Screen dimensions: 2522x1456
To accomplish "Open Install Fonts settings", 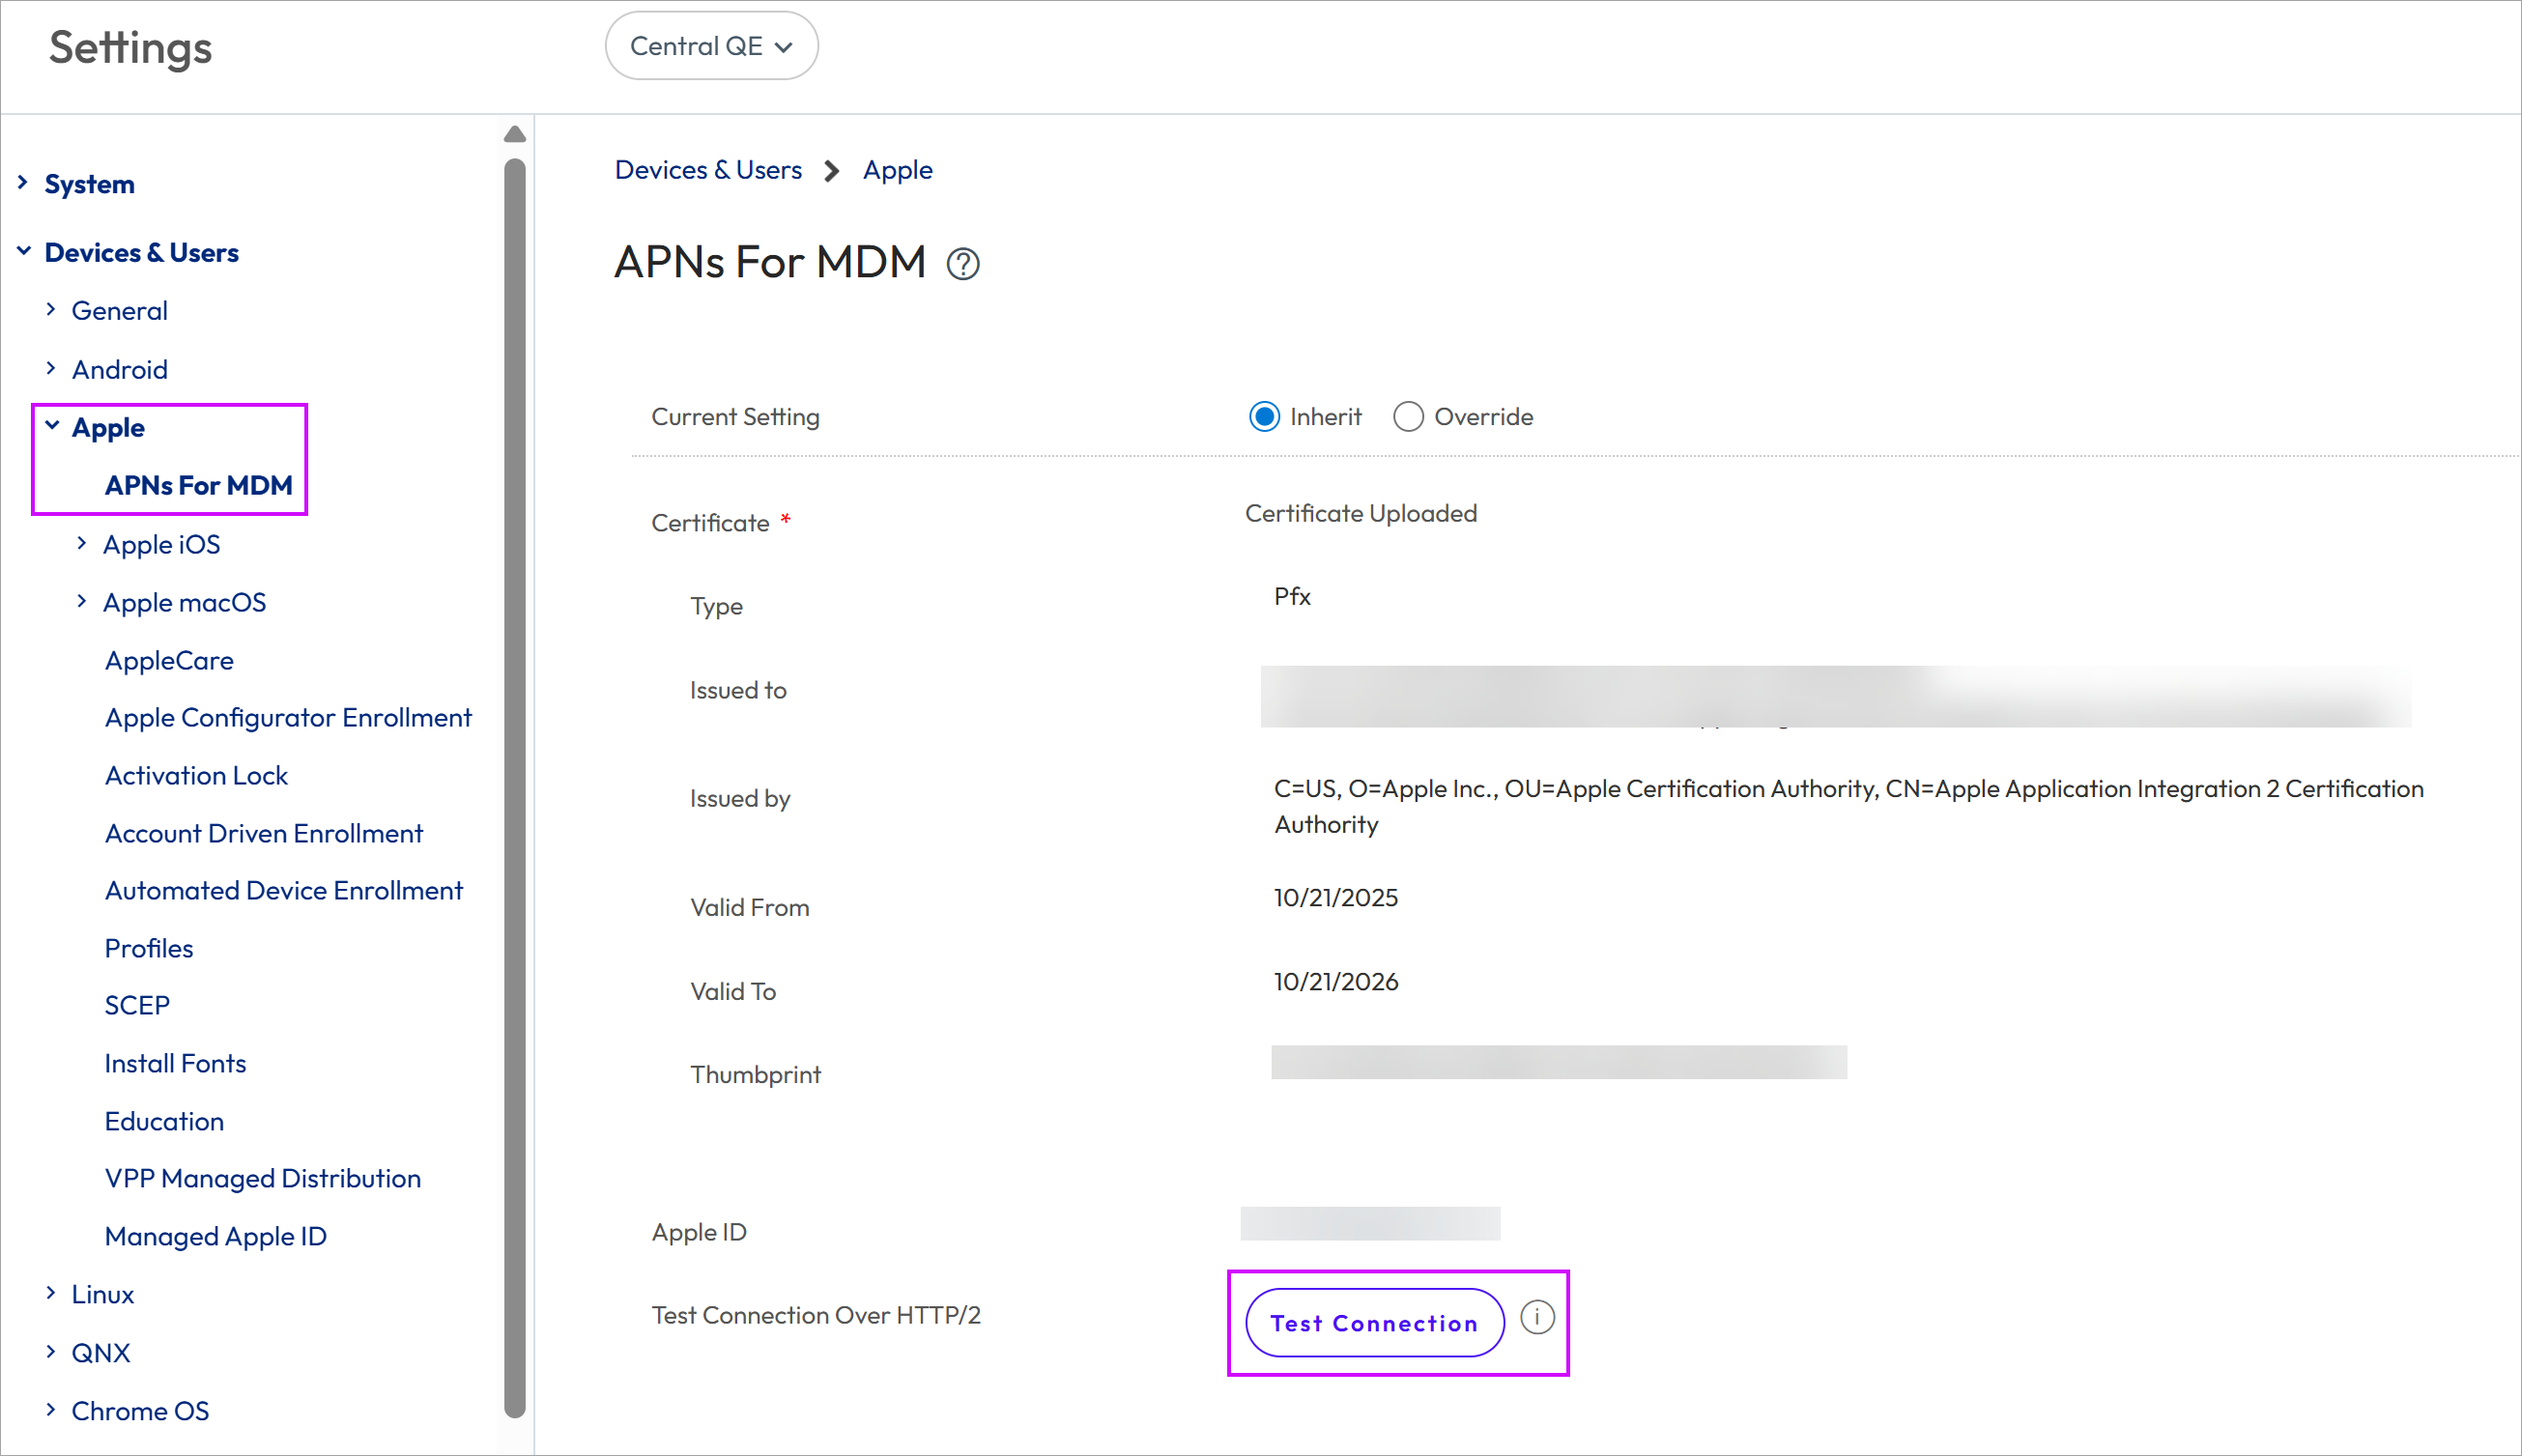I will click(x=175, y=1063).
